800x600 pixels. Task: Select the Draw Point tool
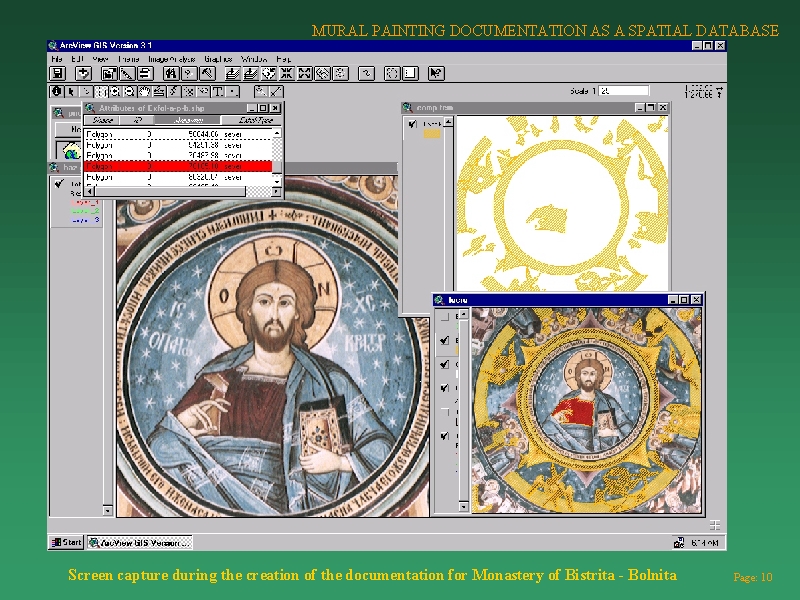click(x=233, y=92)
